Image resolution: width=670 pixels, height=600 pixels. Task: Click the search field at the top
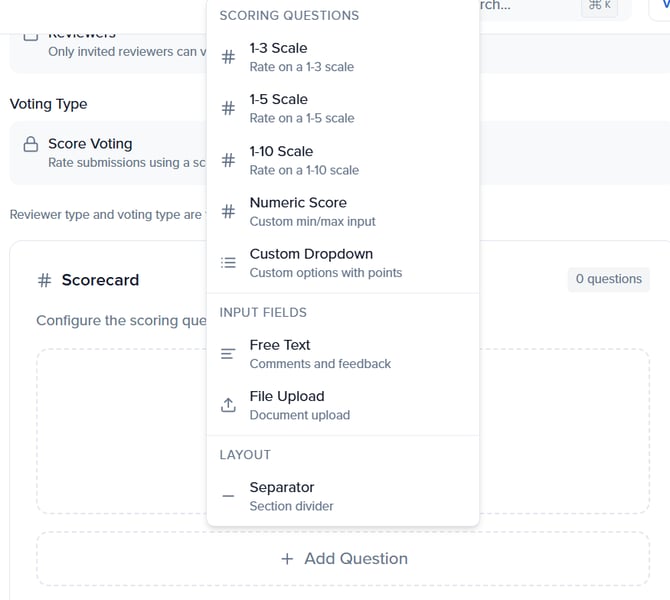click(520, 6)
